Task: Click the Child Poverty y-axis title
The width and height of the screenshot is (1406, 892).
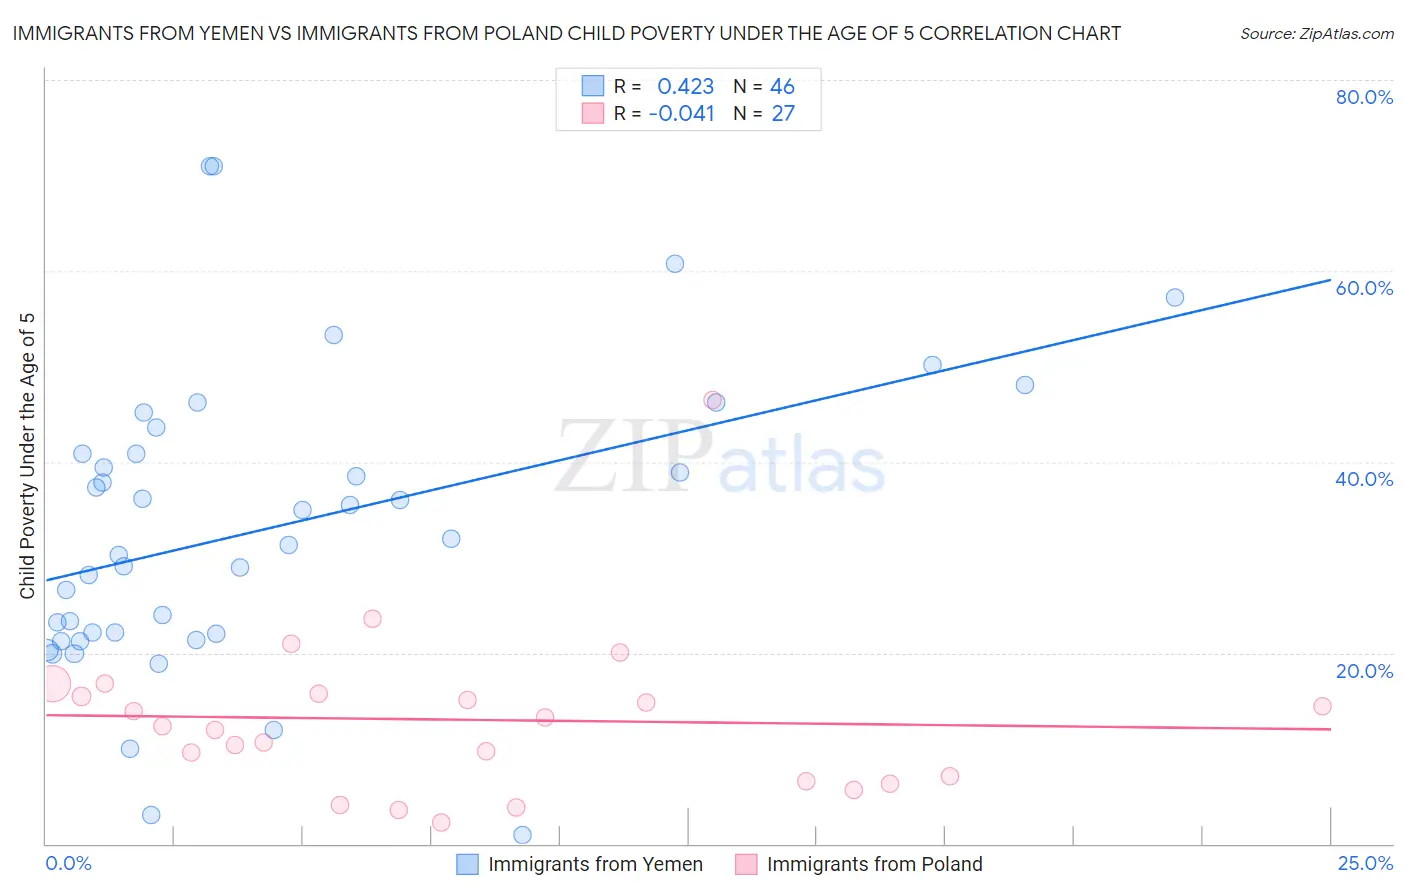Action: coord(27,456)
